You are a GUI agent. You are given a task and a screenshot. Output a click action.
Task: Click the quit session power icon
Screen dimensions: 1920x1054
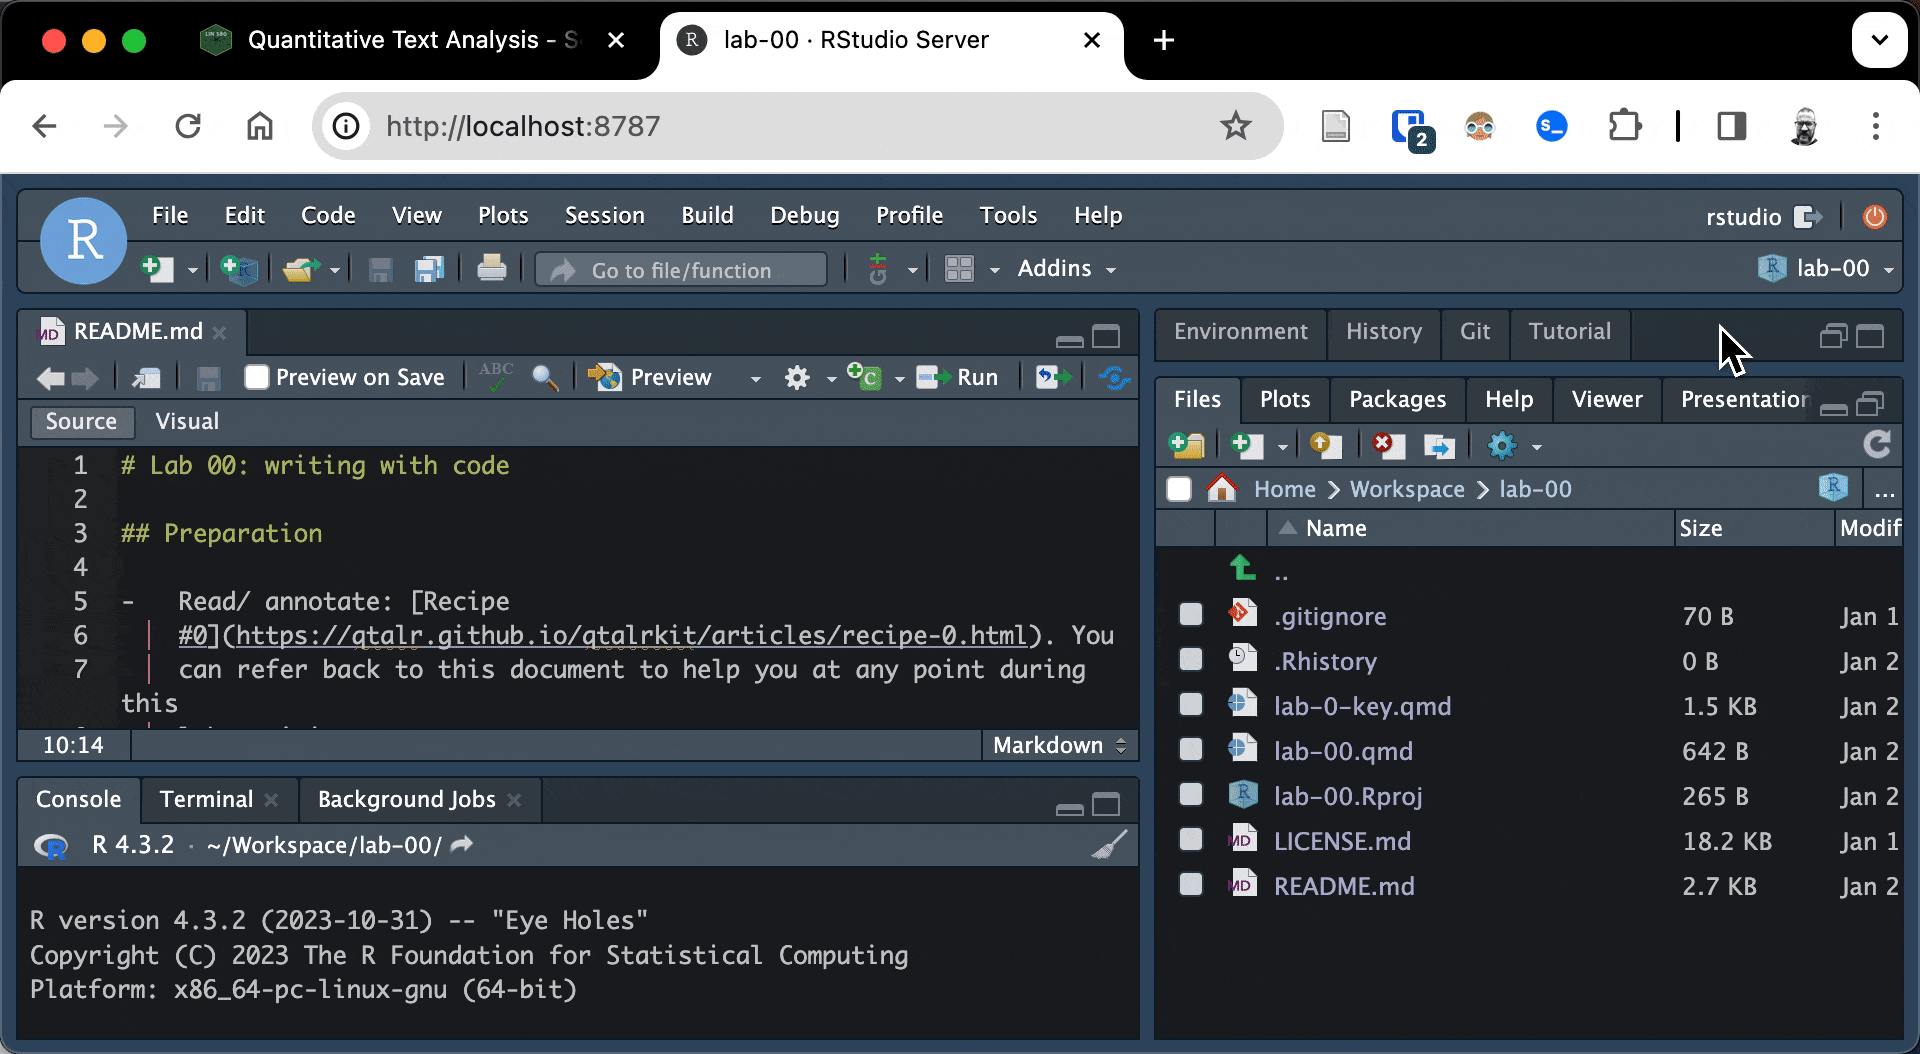[x=1874, y=217]
